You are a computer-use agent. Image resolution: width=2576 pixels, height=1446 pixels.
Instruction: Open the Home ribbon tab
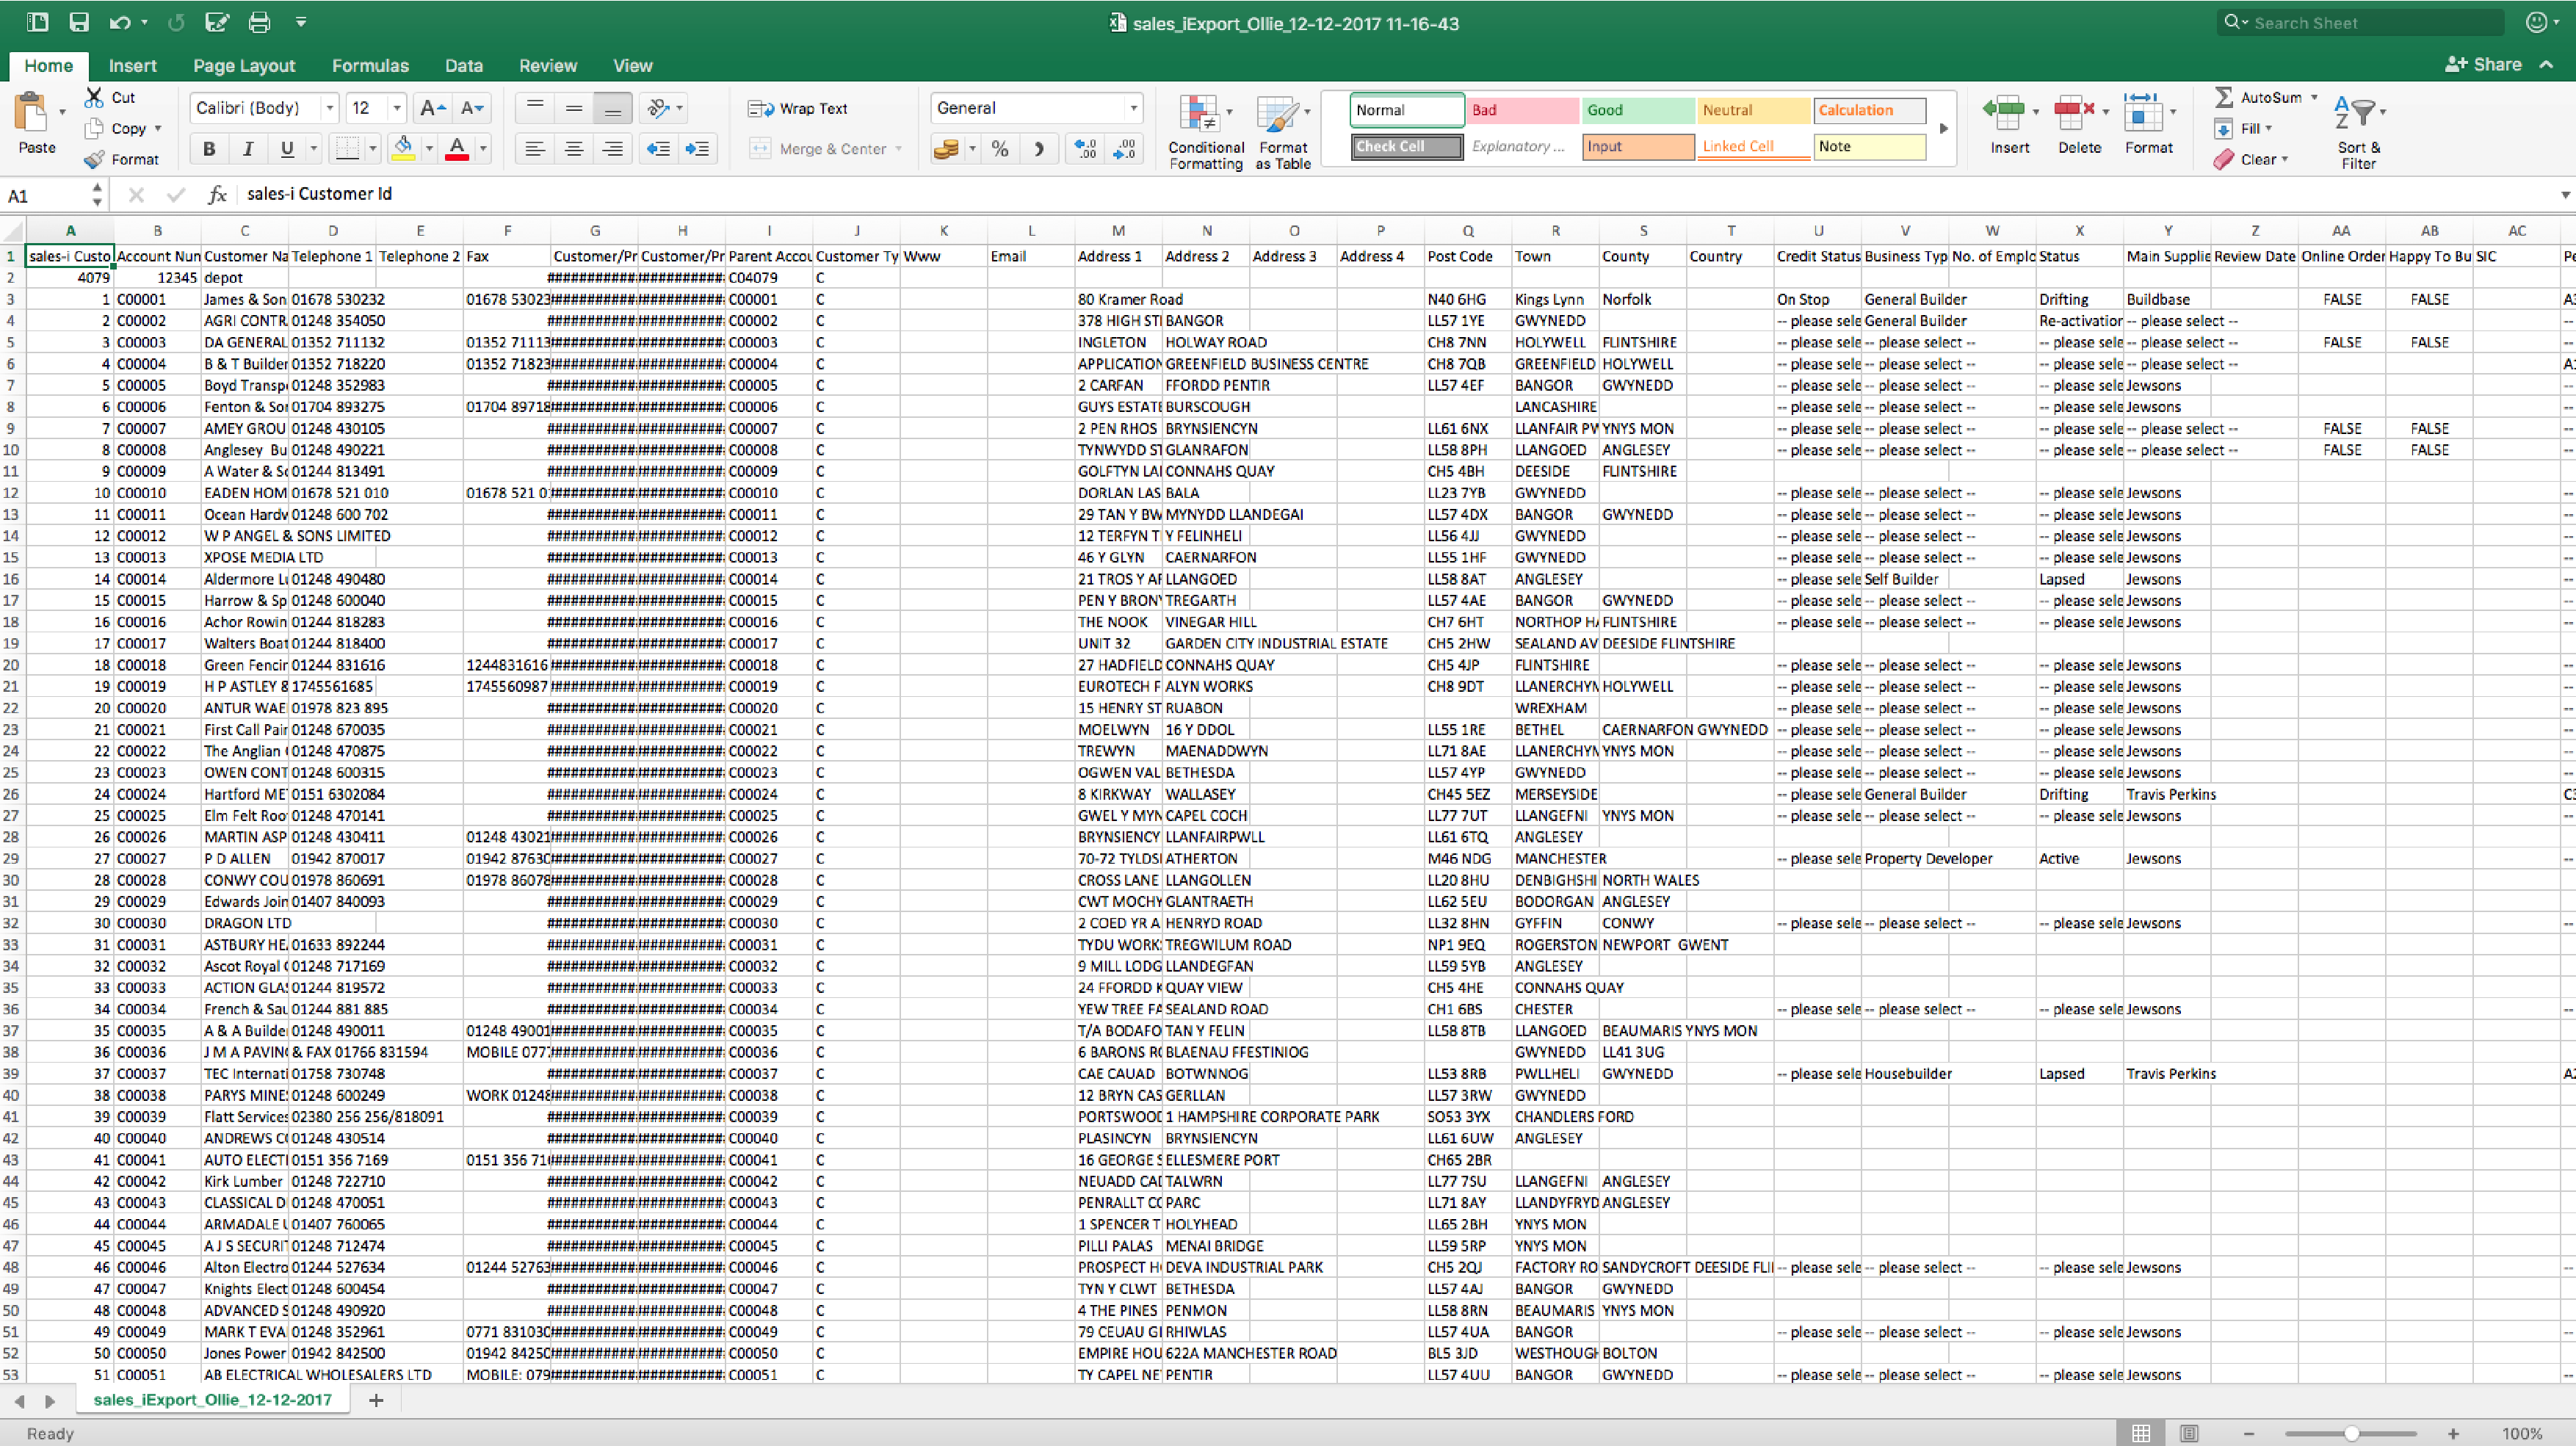coord(49,65)
